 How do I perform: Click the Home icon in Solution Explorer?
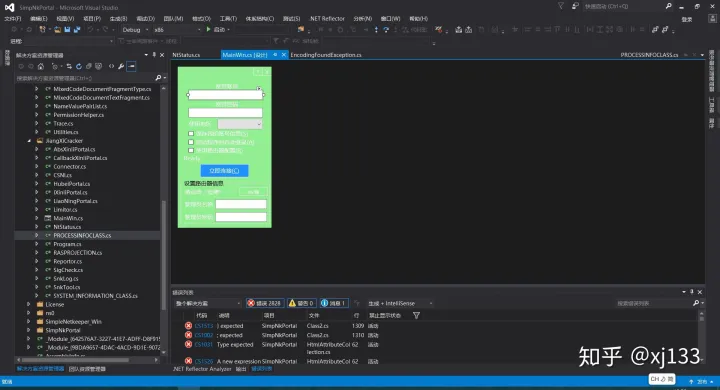[x=40, y=66]
